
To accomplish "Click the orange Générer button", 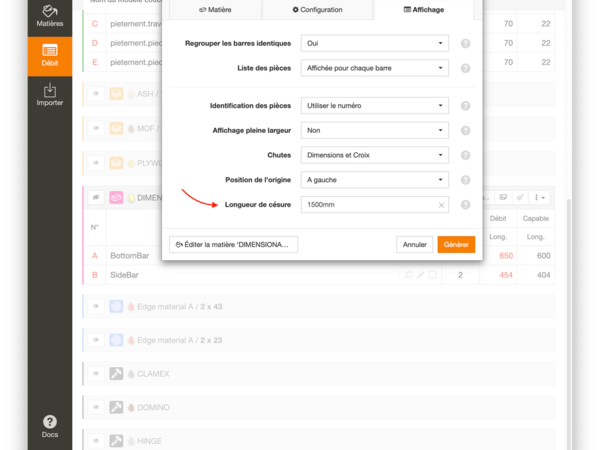I will [456, 244].
